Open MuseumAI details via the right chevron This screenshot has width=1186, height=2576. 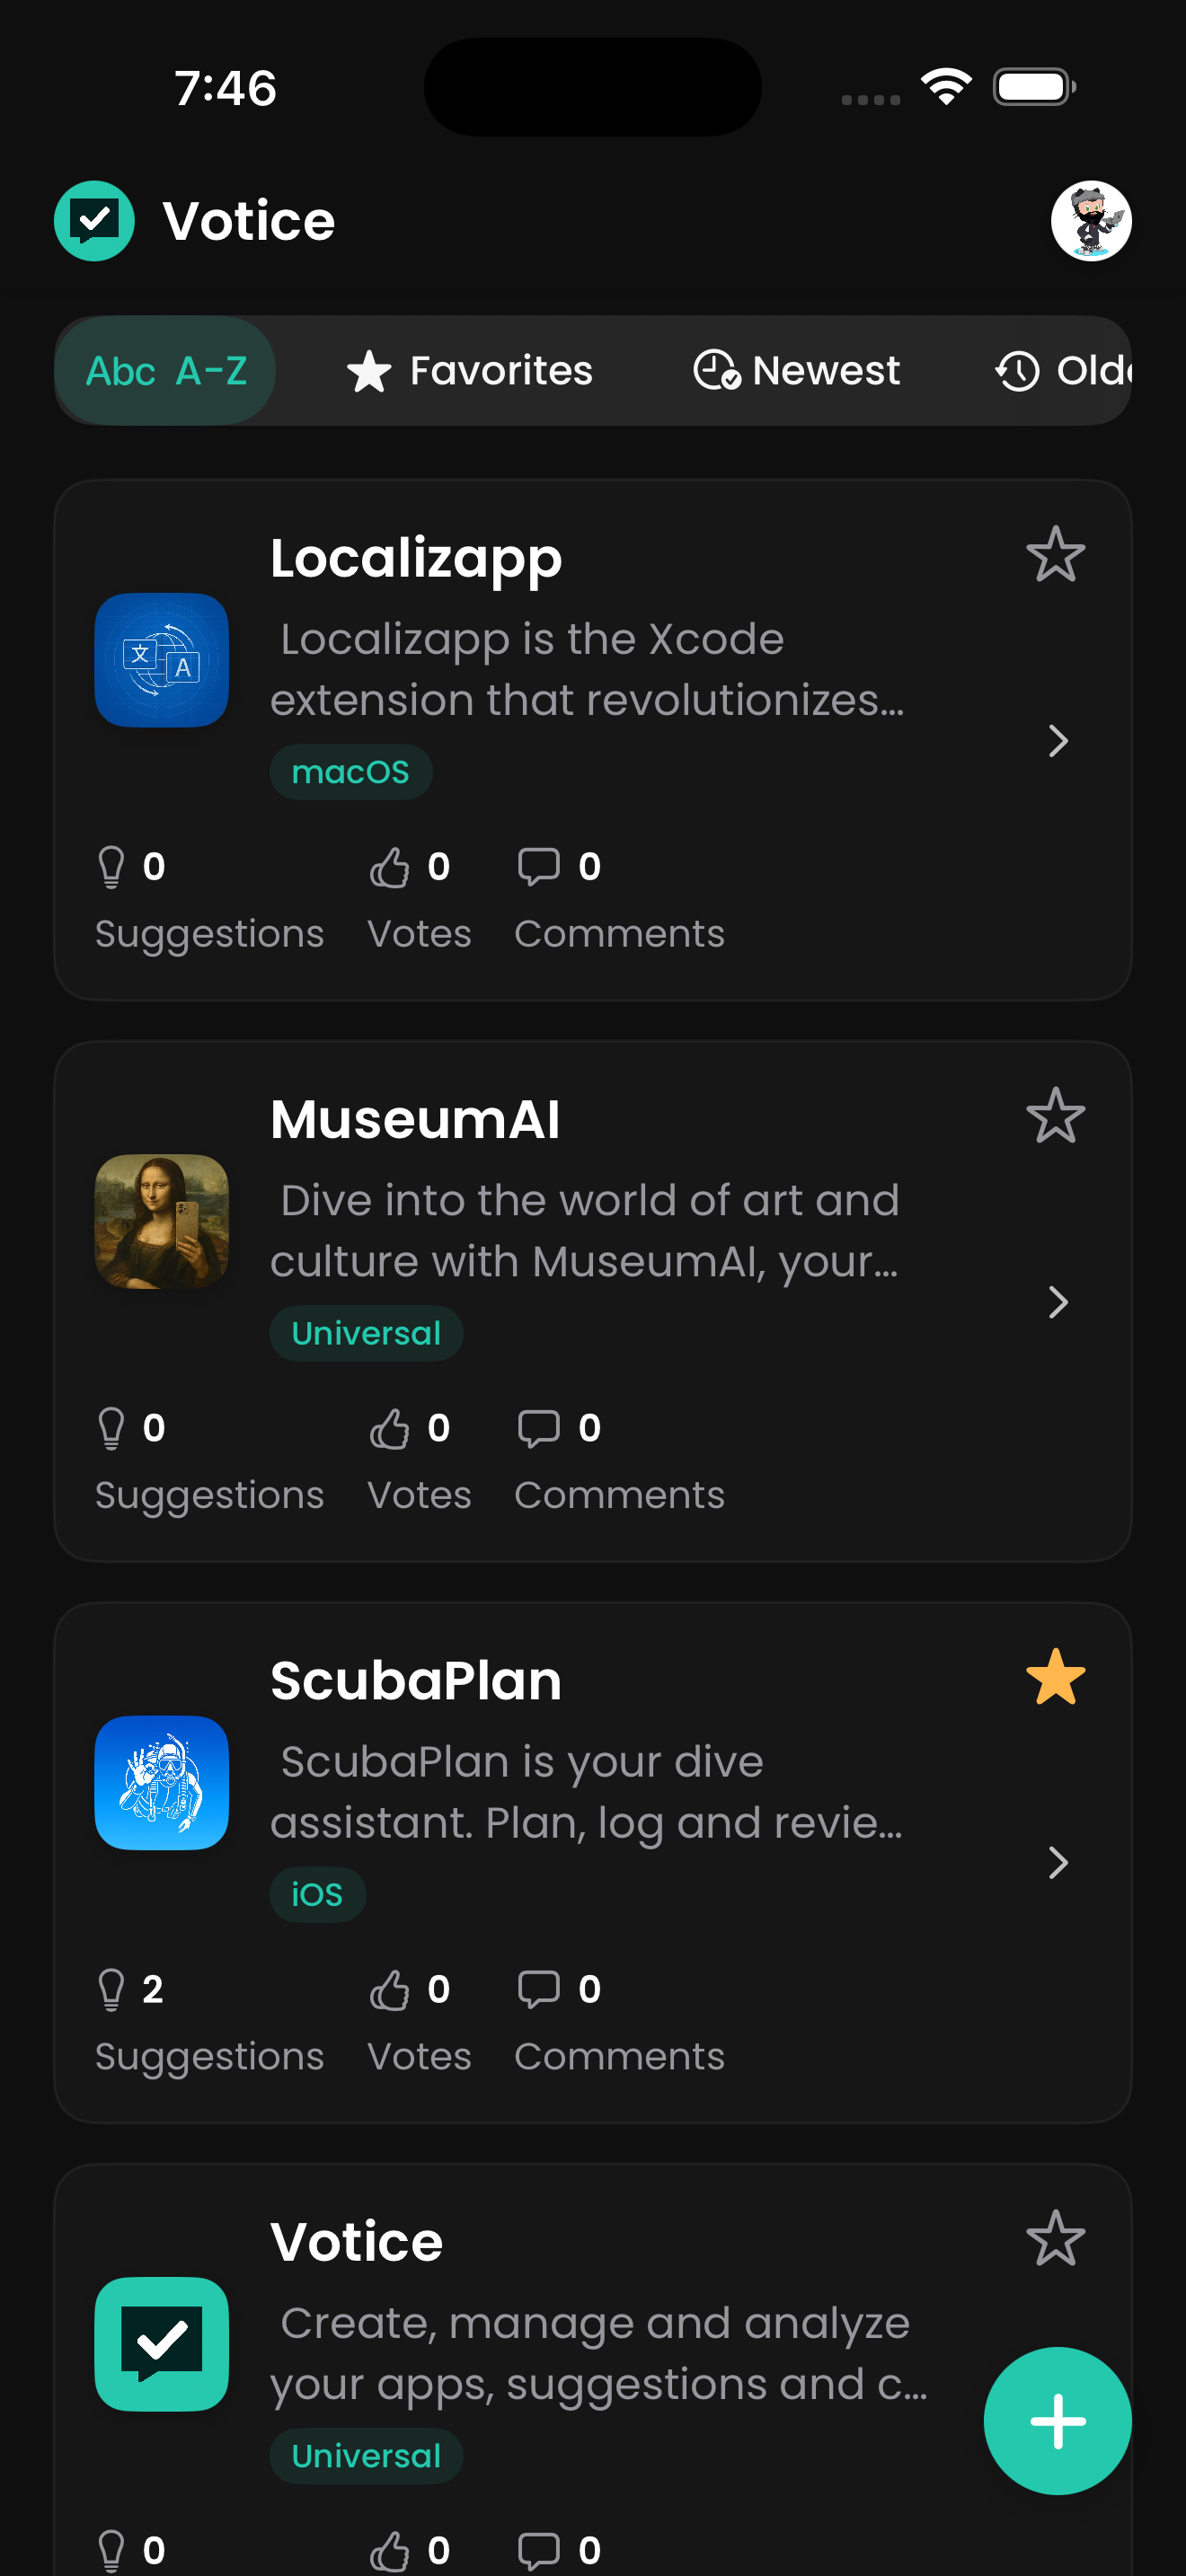1058,1302
